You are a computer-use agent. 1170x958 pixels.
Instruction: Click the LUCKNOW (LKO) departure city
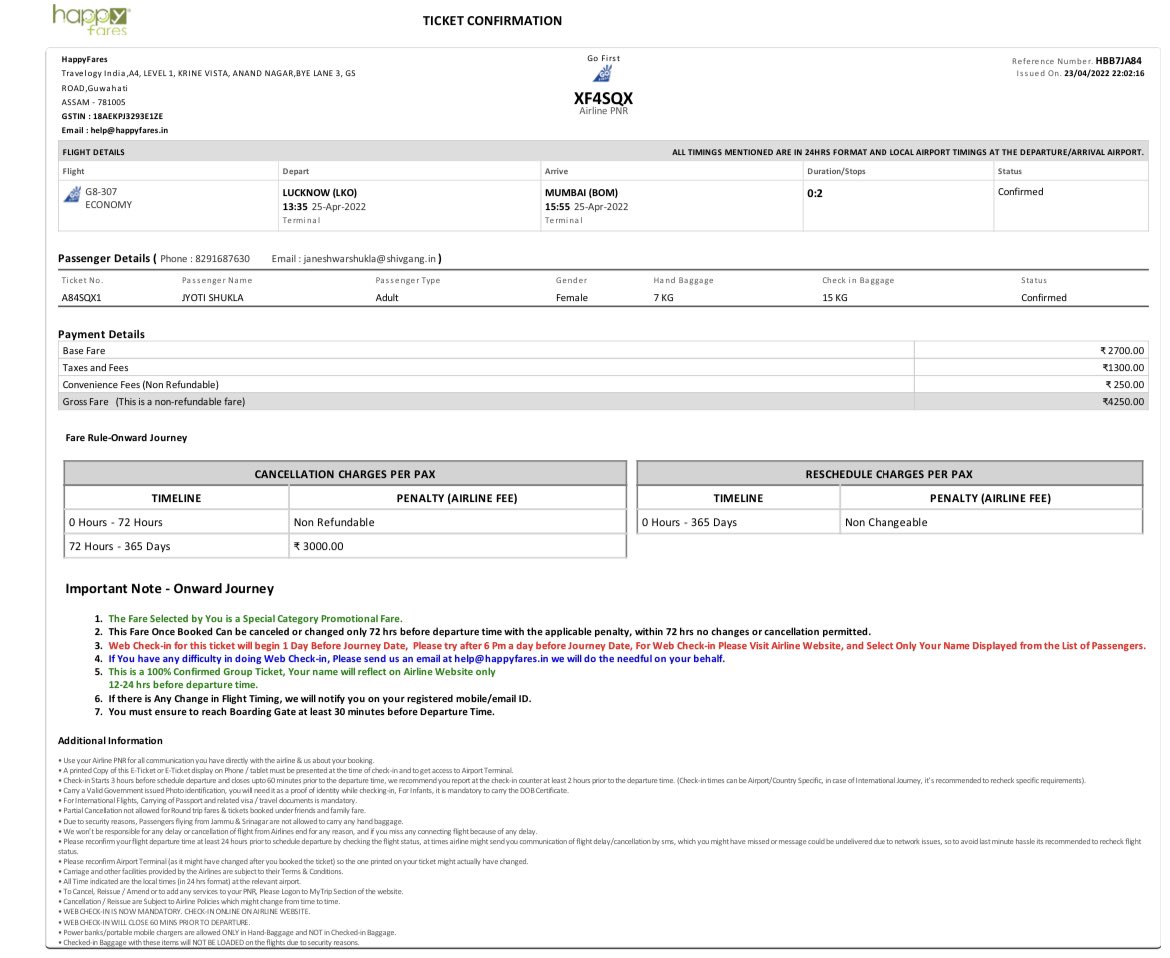[x=319, y=192]
